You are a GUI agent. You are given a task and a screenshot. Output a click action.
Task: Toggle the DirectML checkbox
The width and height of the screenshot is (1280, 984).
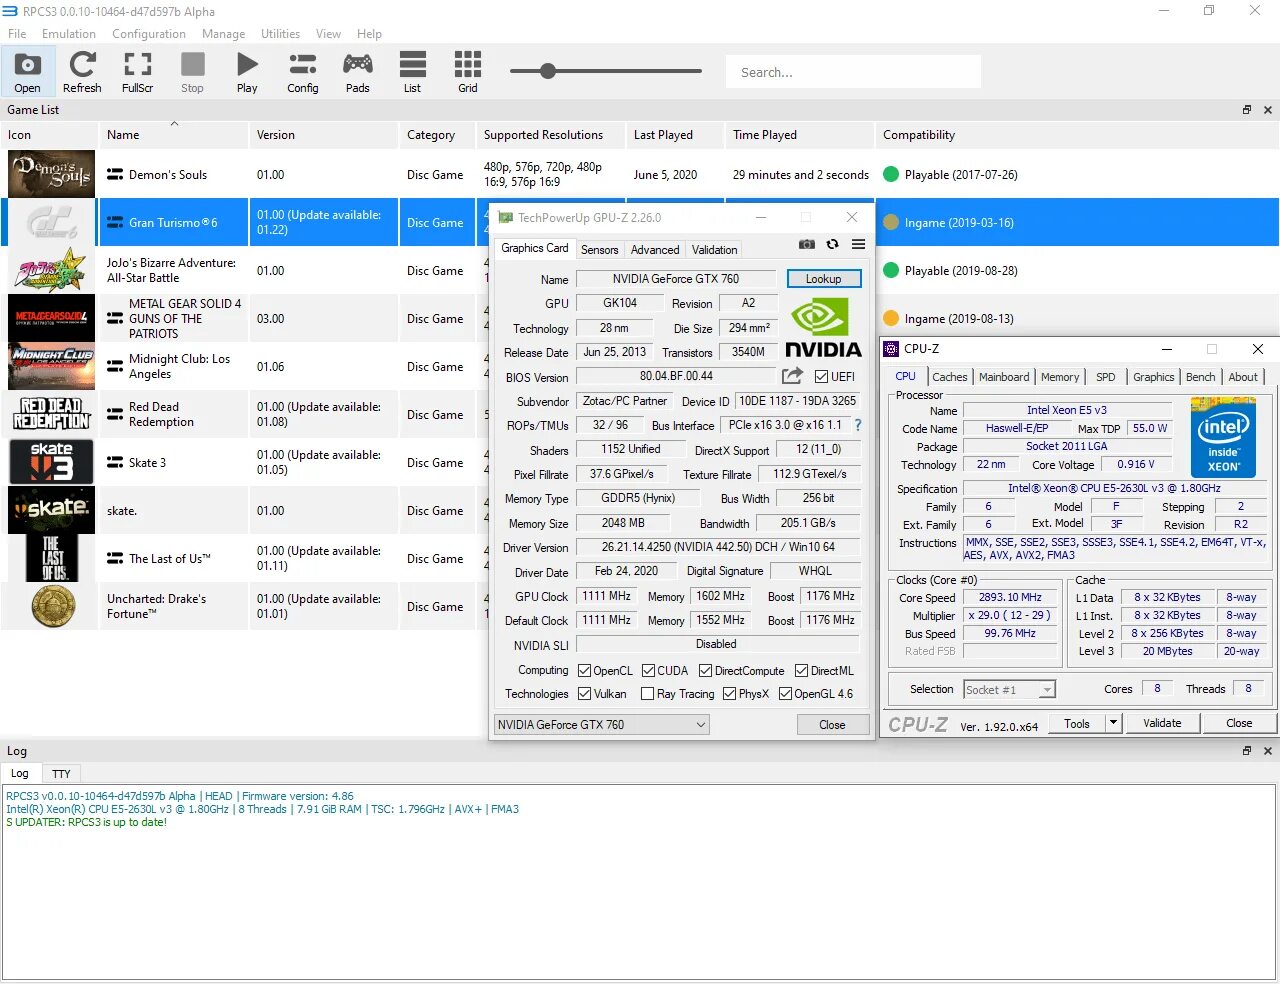[x=801, y=671]
